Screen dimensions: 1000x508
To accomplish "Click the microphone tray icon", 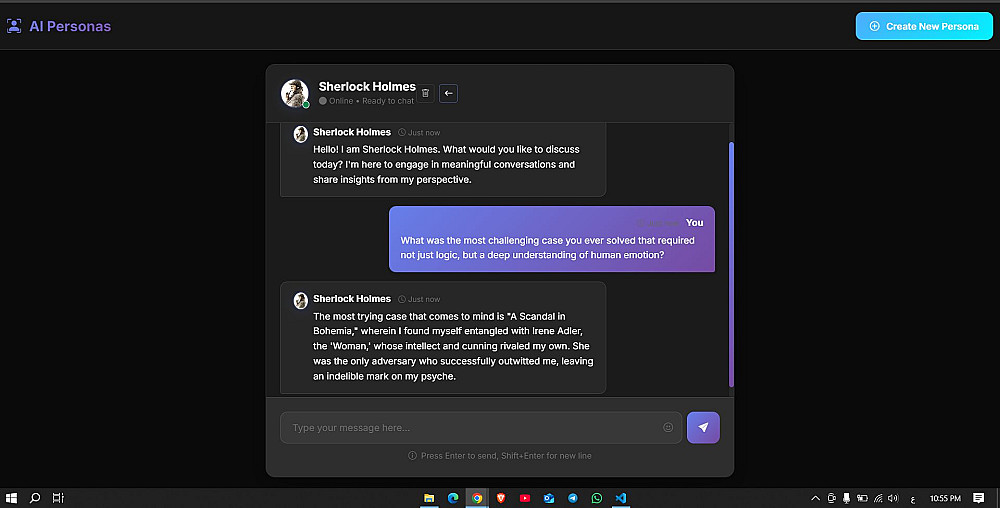I will click(846, 498).
